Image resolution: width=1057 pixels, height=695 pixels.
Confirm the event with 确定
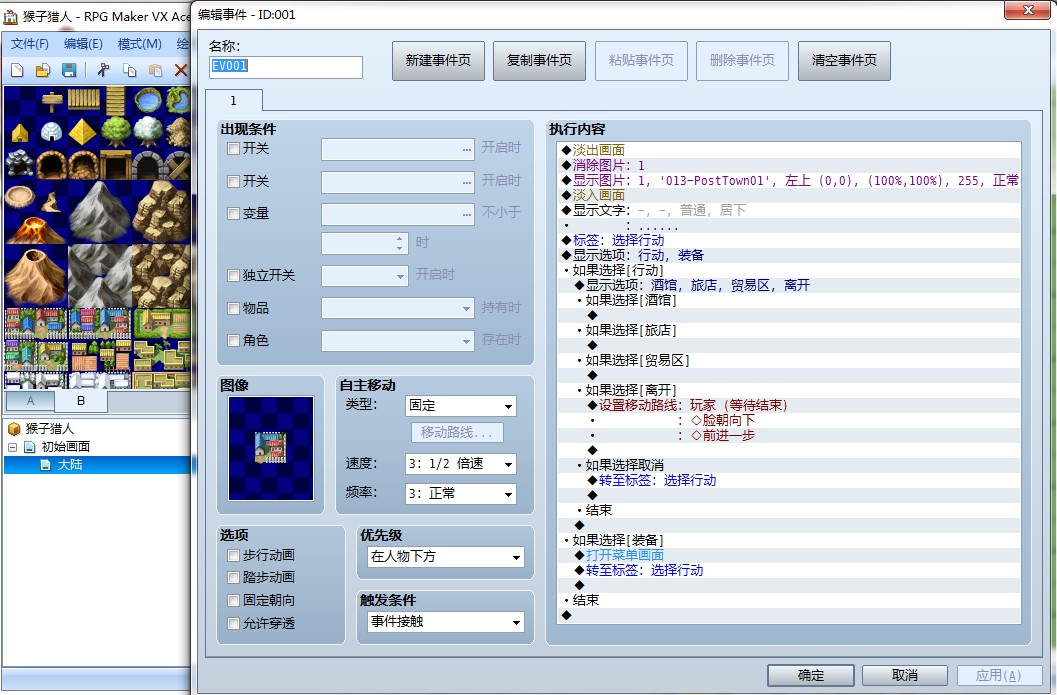[810, 675]
